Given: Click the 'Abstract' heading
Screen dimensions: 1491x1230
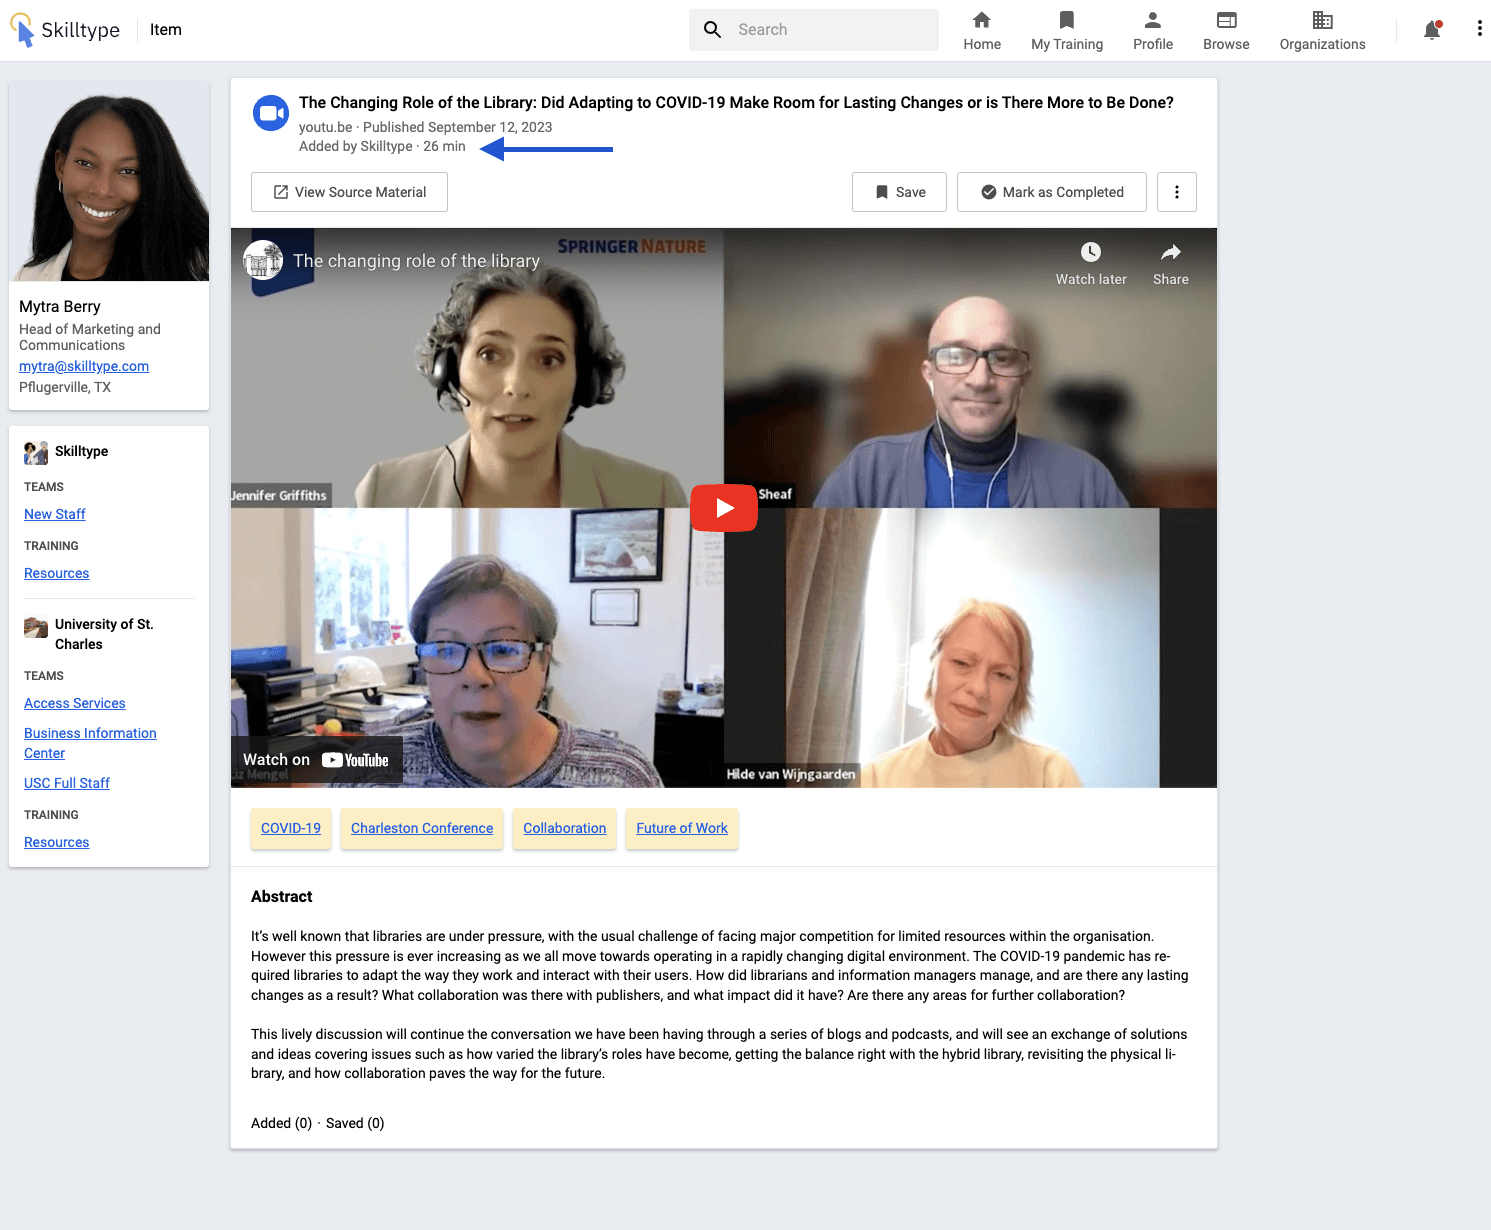Looking at the screenshot, I should (282, 896).
